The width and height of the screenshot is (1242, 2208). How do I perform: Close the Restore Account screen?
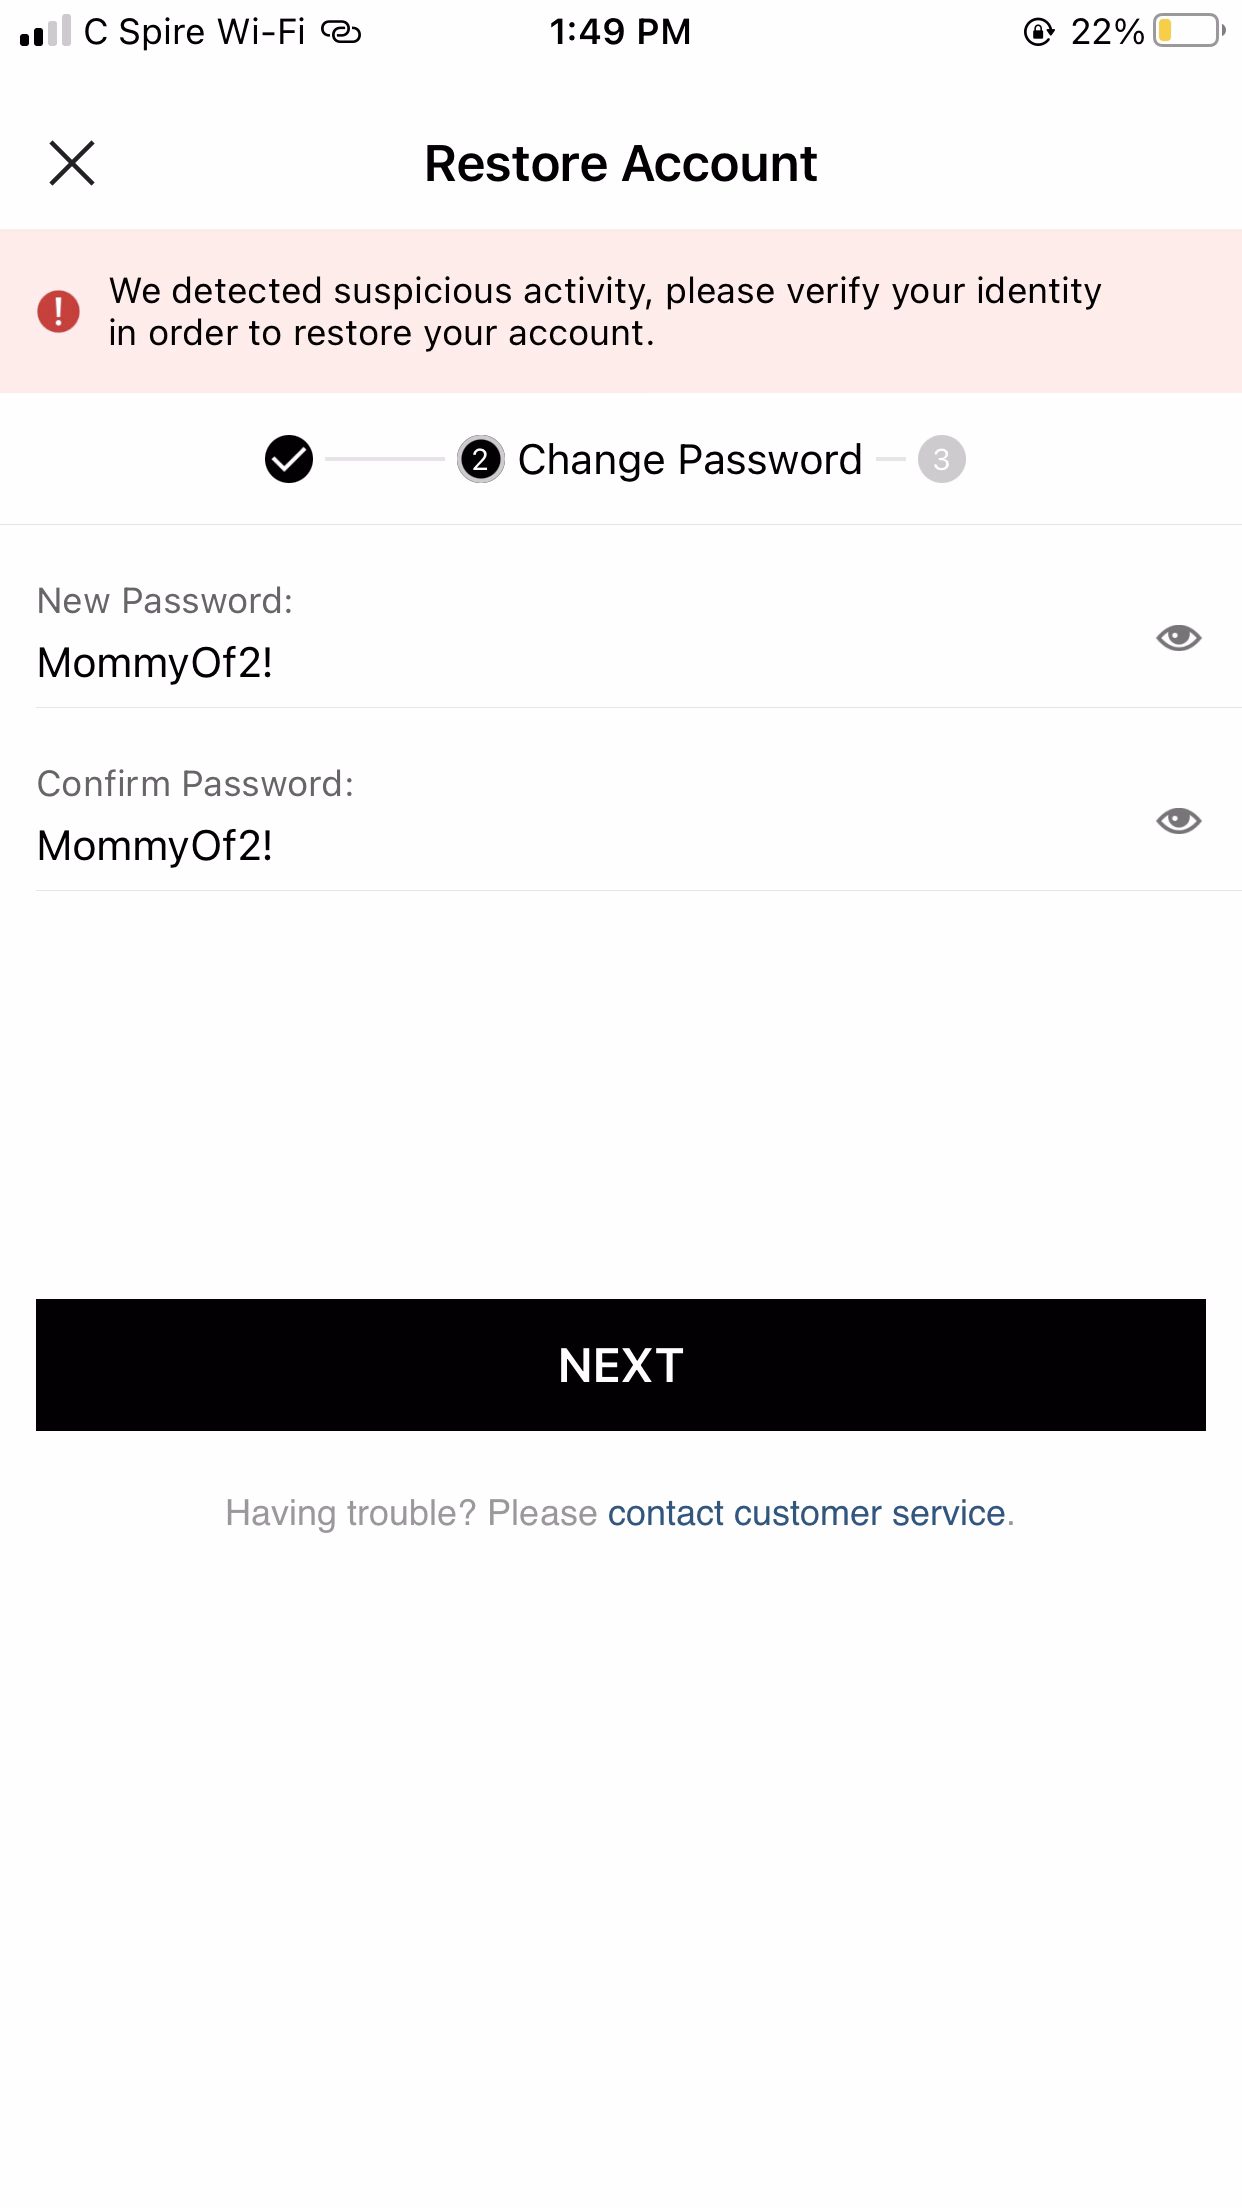[72, 163]
